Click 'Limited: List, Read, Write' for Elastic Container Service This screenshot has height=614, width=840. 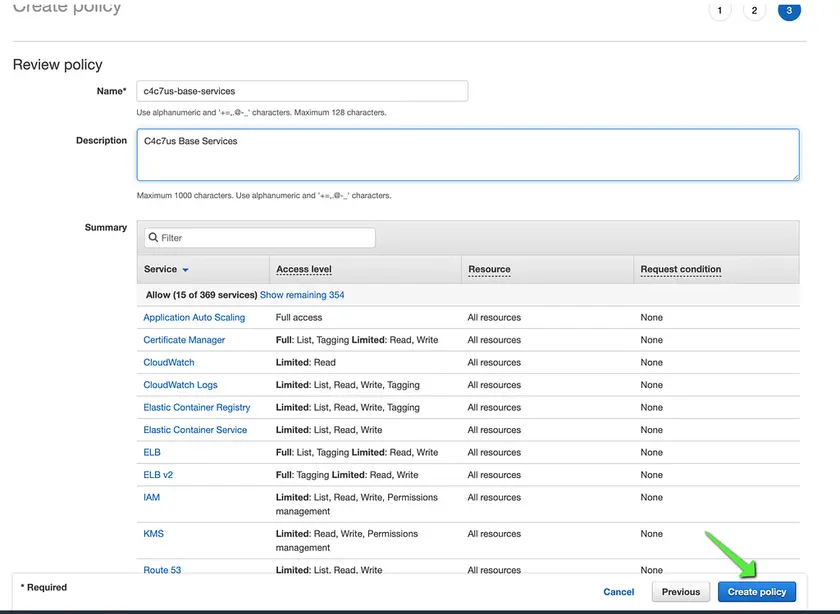click(329, 430)
